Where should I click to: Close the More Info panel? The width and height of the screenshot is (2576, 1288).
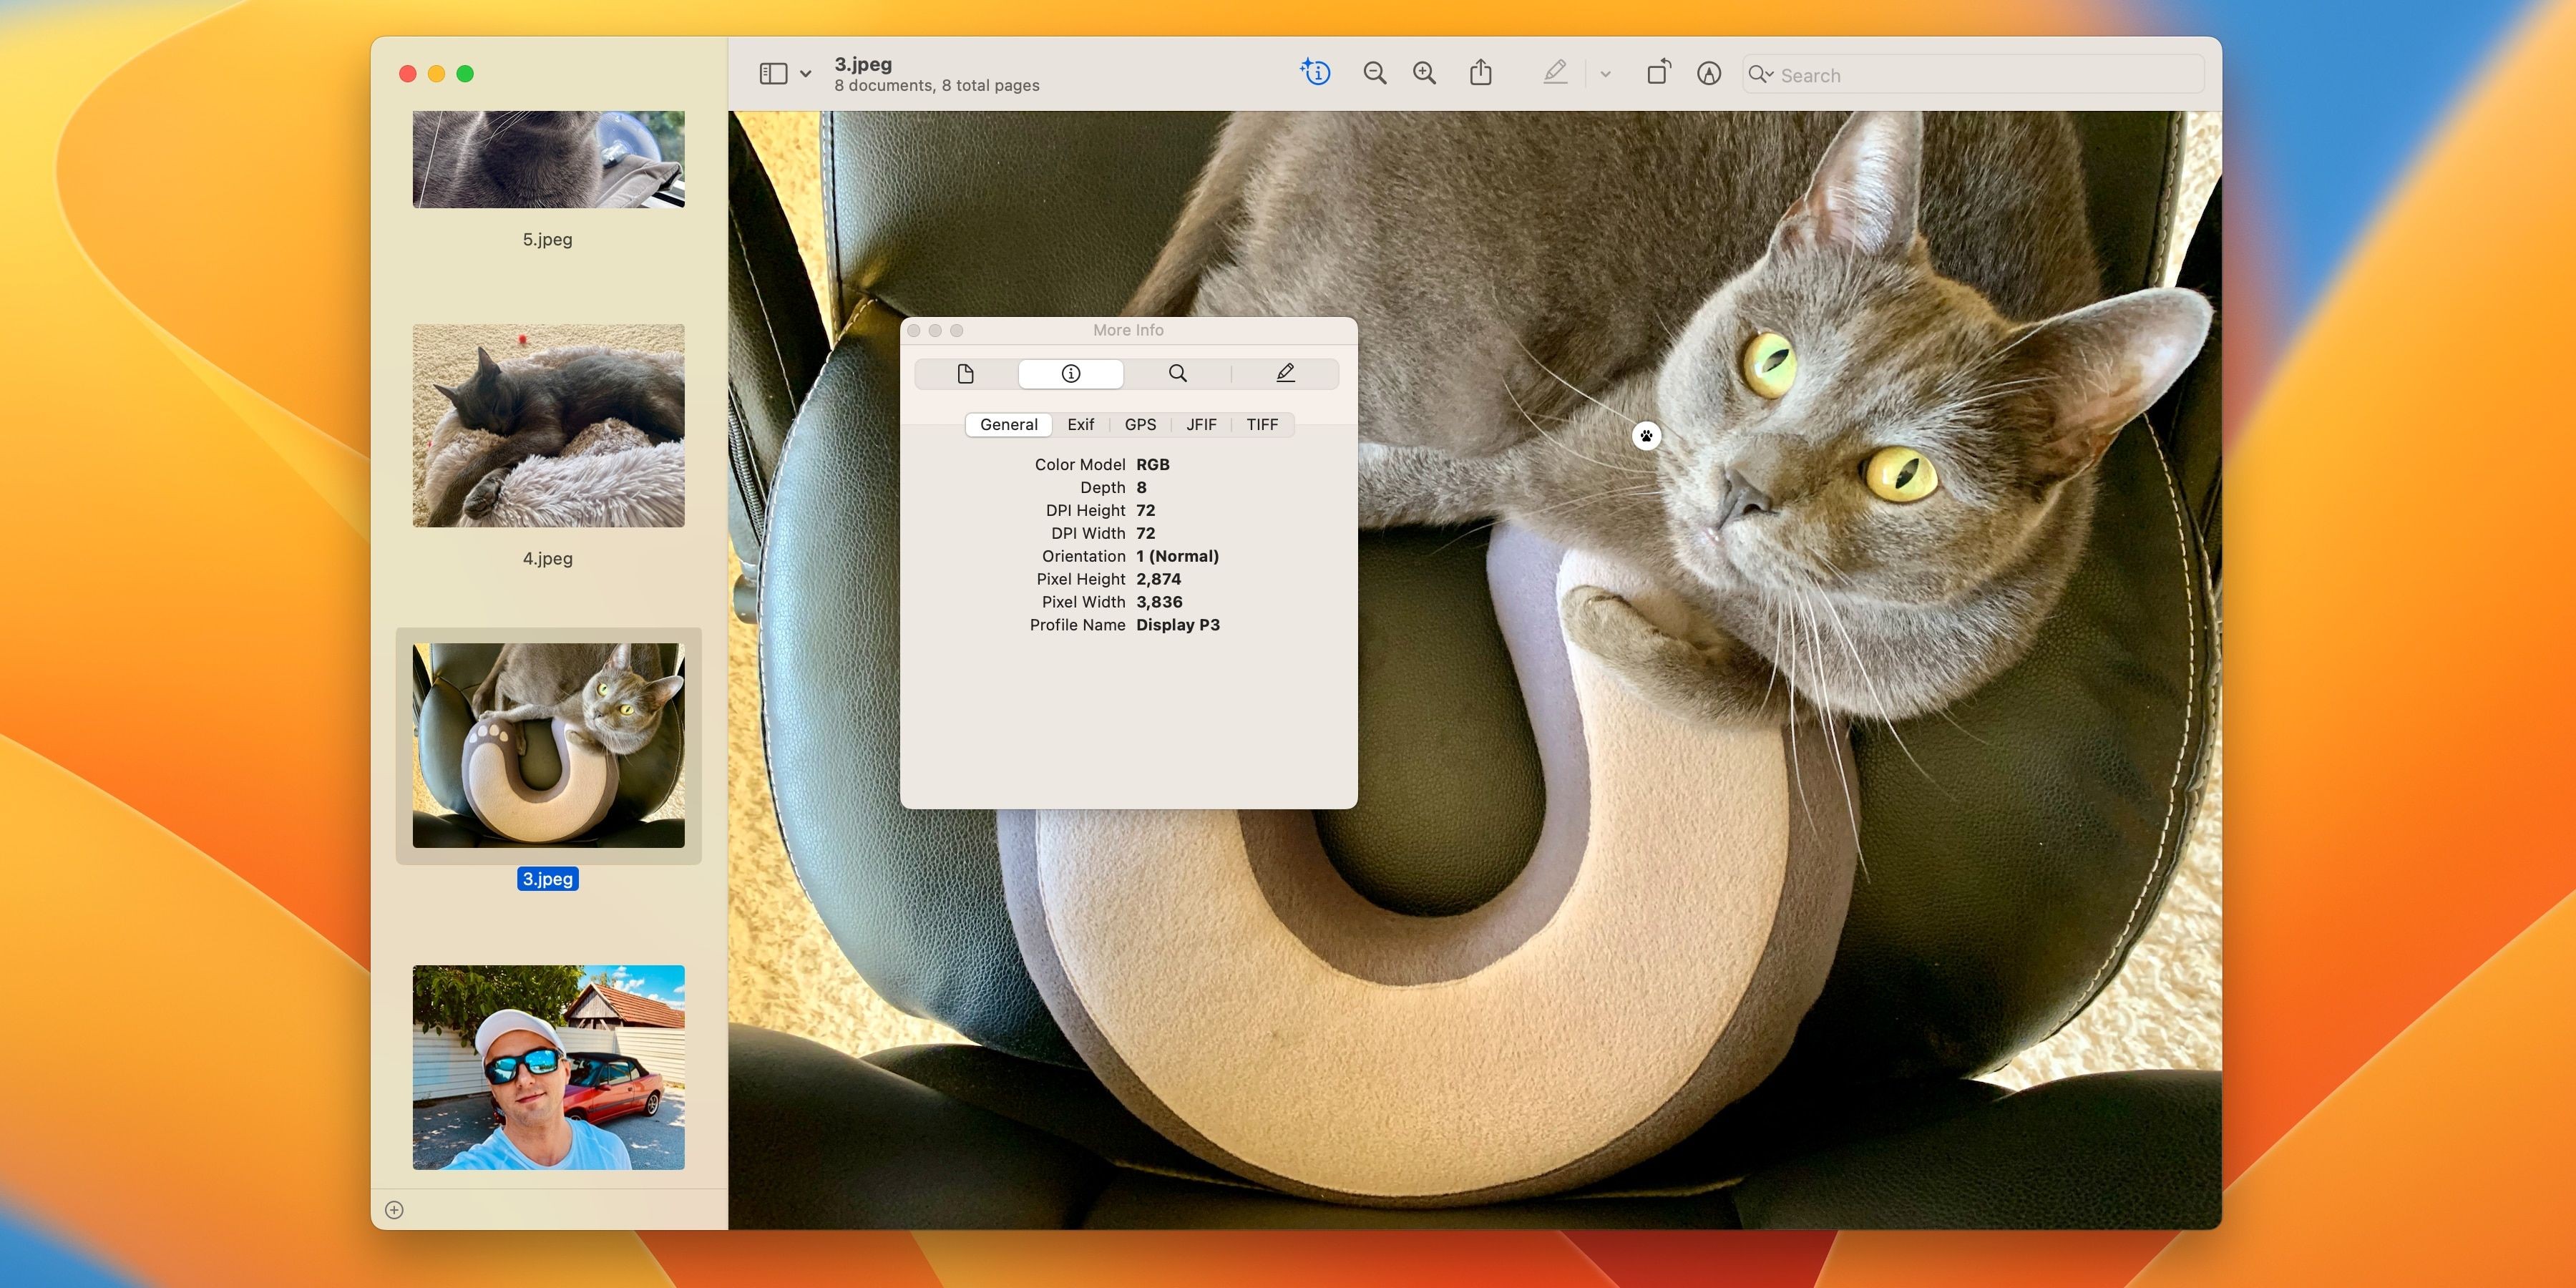(x=914, y=331)
